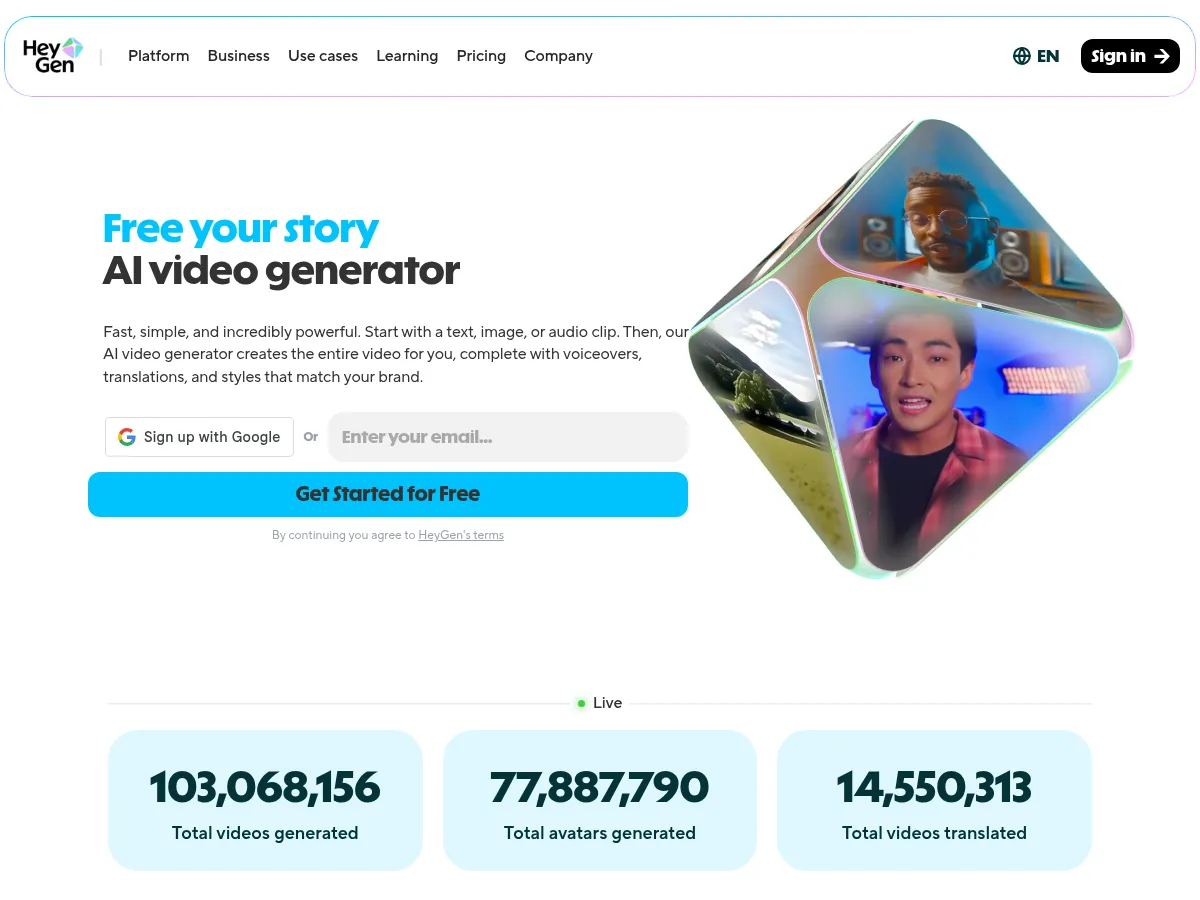Click the HeyGen logo icon
This screenshot has height=900, width=1200.
tap(53, 56)
